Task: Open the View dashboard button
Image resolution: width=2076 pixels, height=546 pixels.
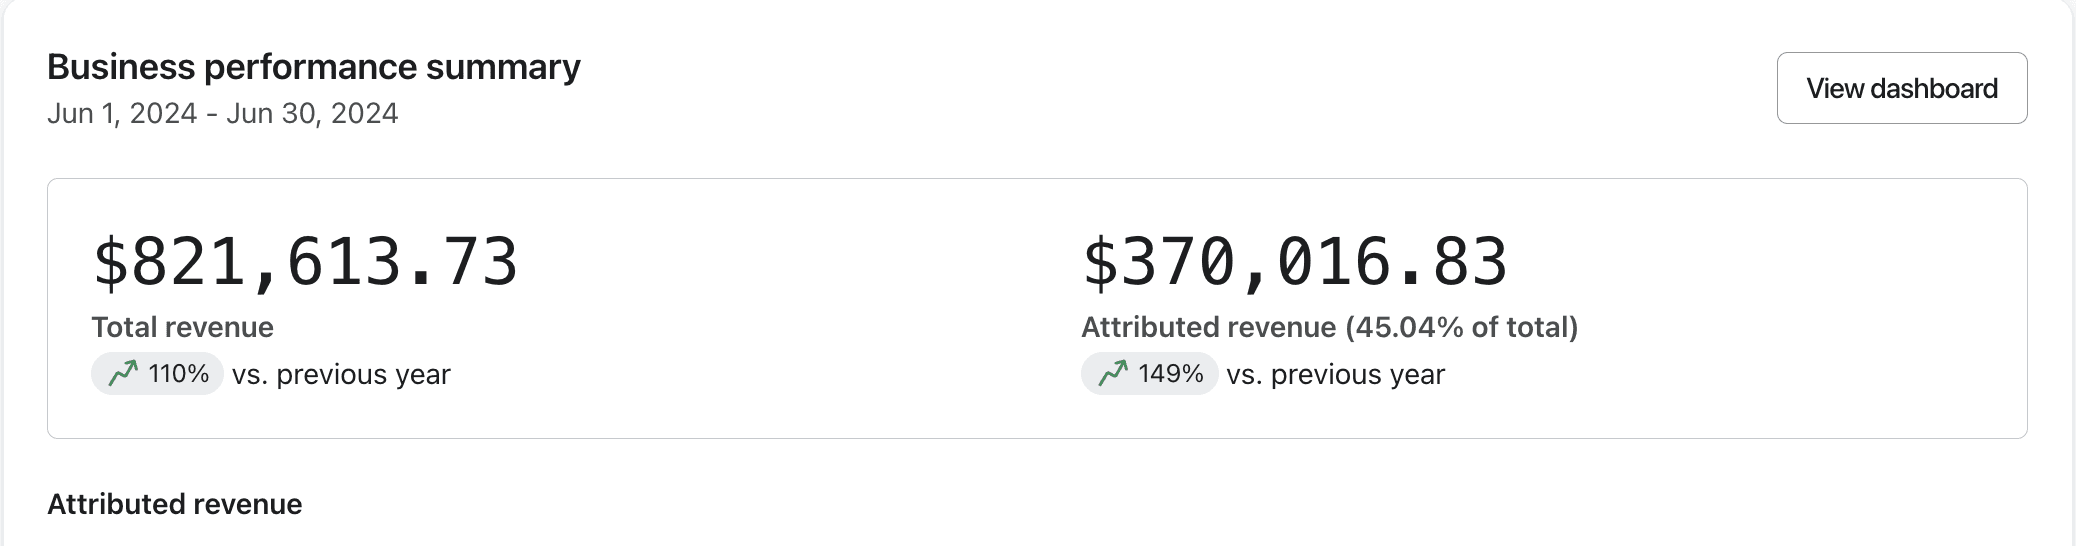Action: tap(1901, 88)
